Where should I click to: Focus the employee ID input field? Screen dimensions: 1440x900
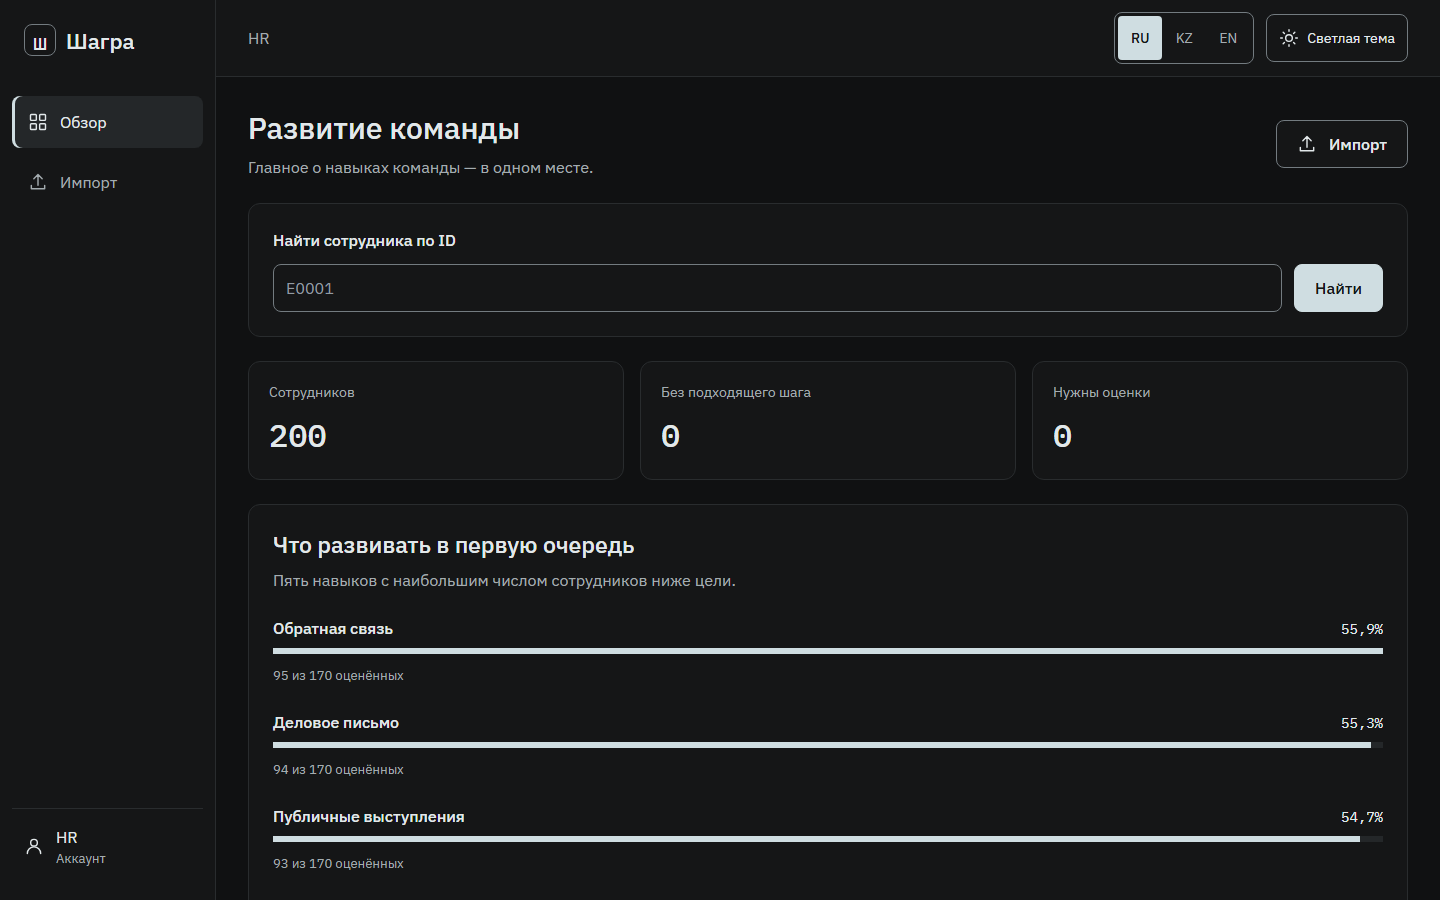pos(777,288)
